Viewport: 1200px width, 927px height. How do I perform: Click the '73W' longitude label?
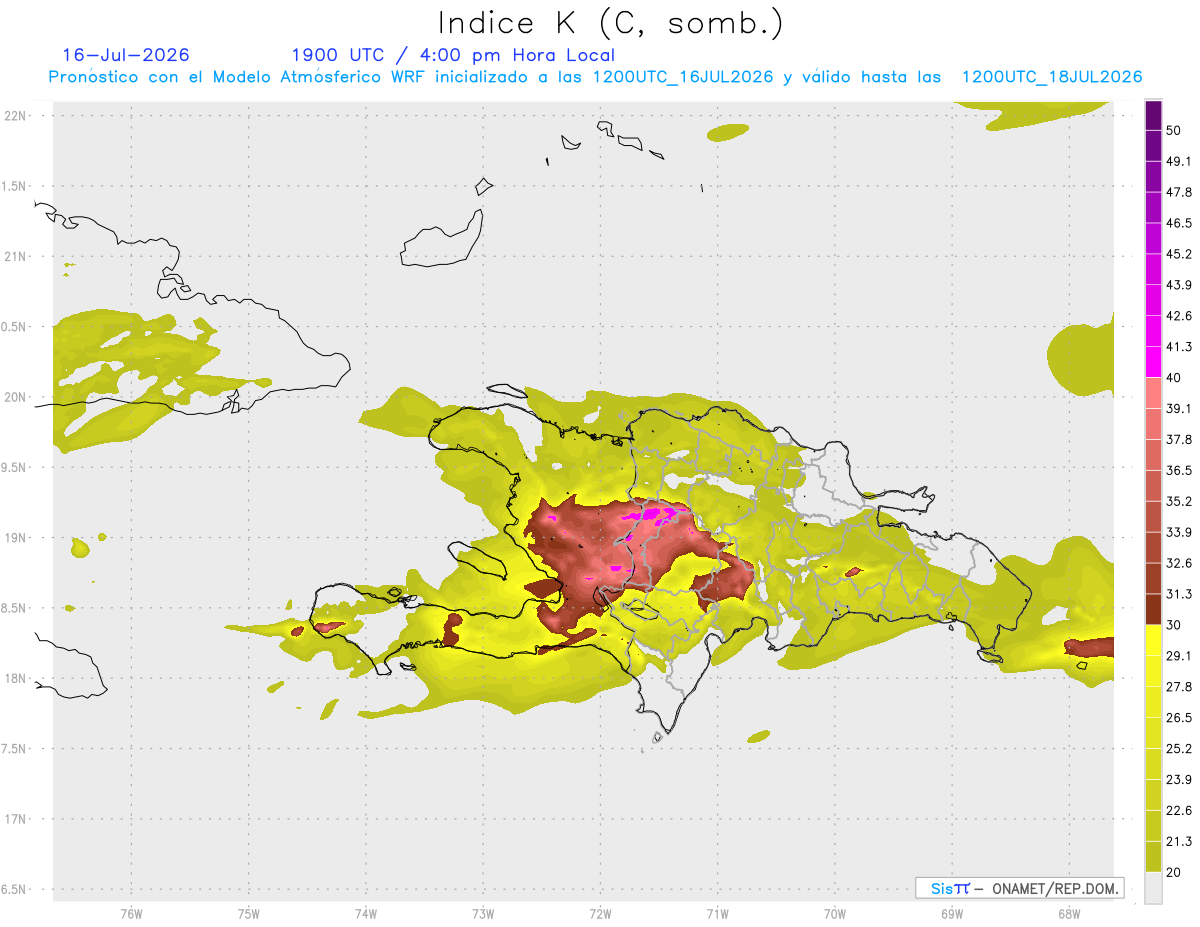(483, 914)
